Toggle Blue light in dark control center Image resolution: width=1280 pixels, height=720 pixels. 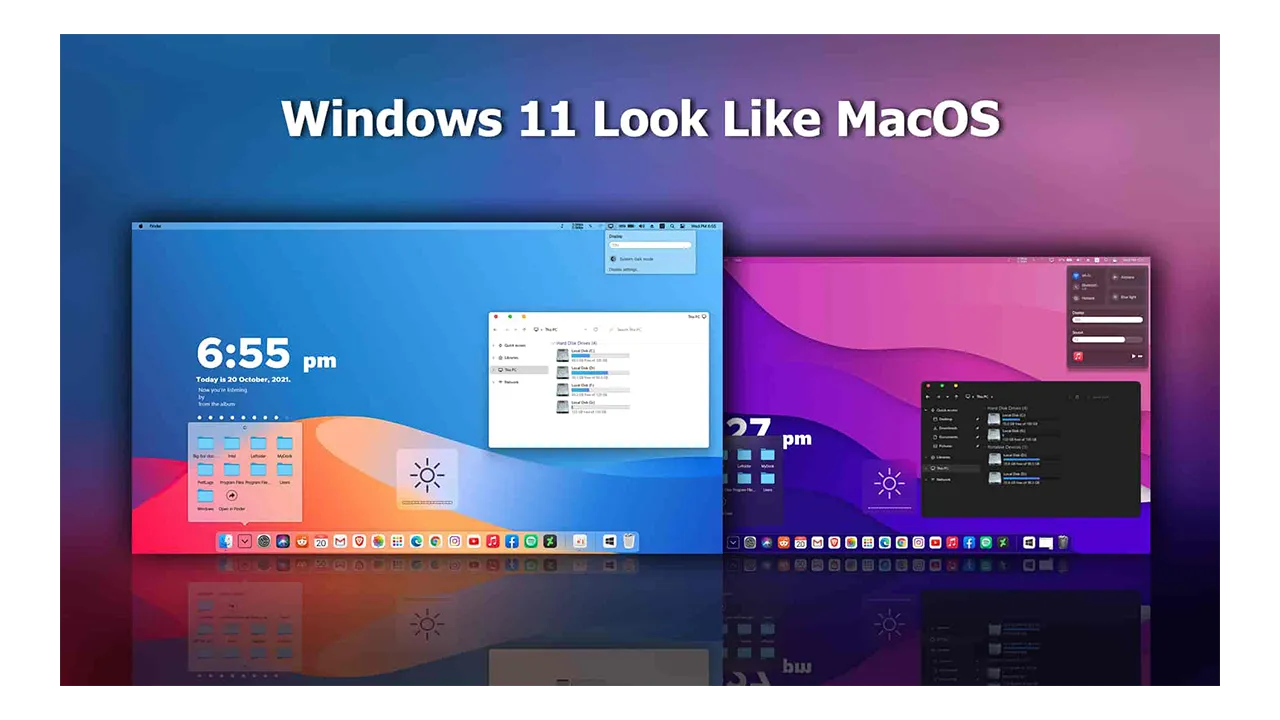(x=1124, y=297)
